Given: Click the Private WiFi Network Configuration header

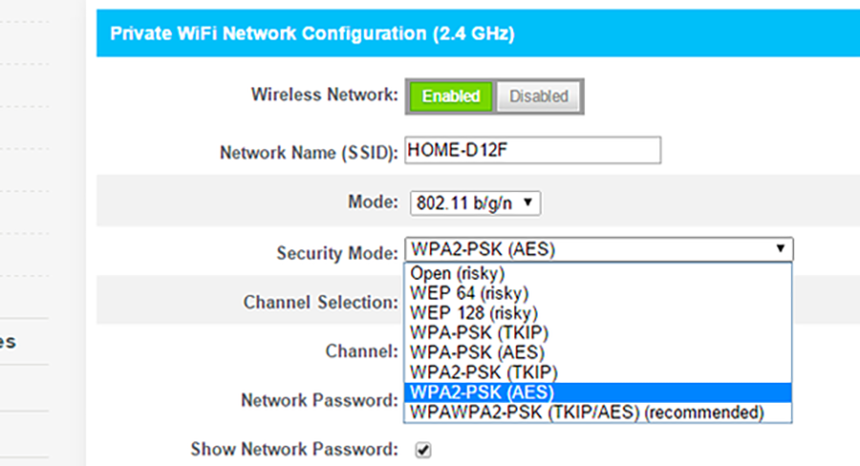Looking at the screenshot, I should pos(312,34).
